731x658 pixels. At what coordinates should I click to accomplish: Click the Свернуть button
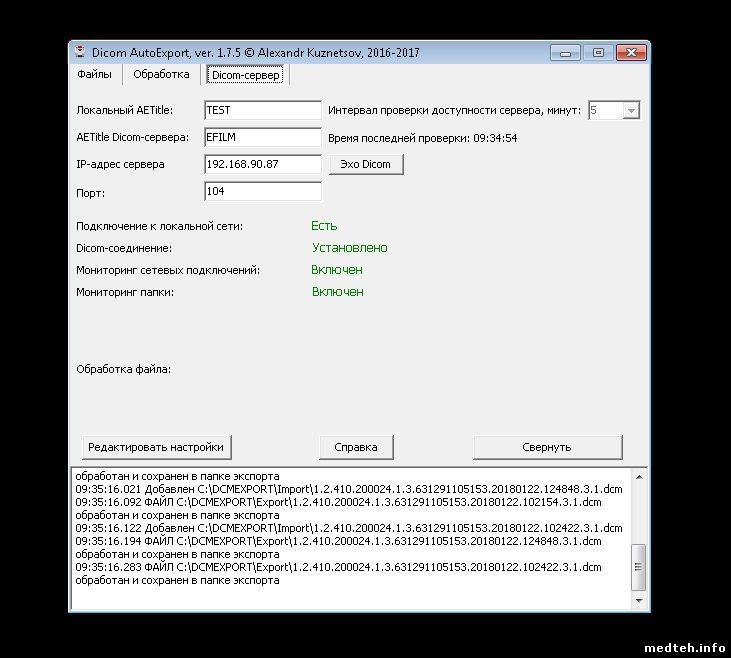(x=547, y=447)
